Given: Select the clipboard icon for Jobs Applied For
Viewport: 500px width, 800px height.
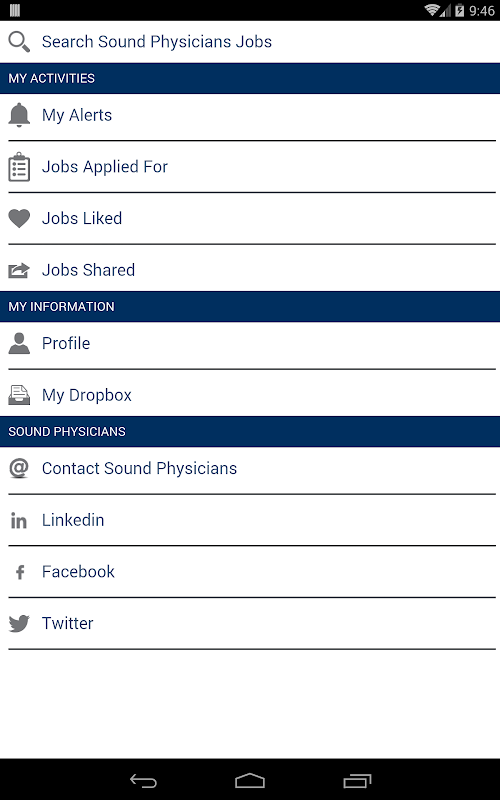Looking at the screenshot, I should coord(19,167).
